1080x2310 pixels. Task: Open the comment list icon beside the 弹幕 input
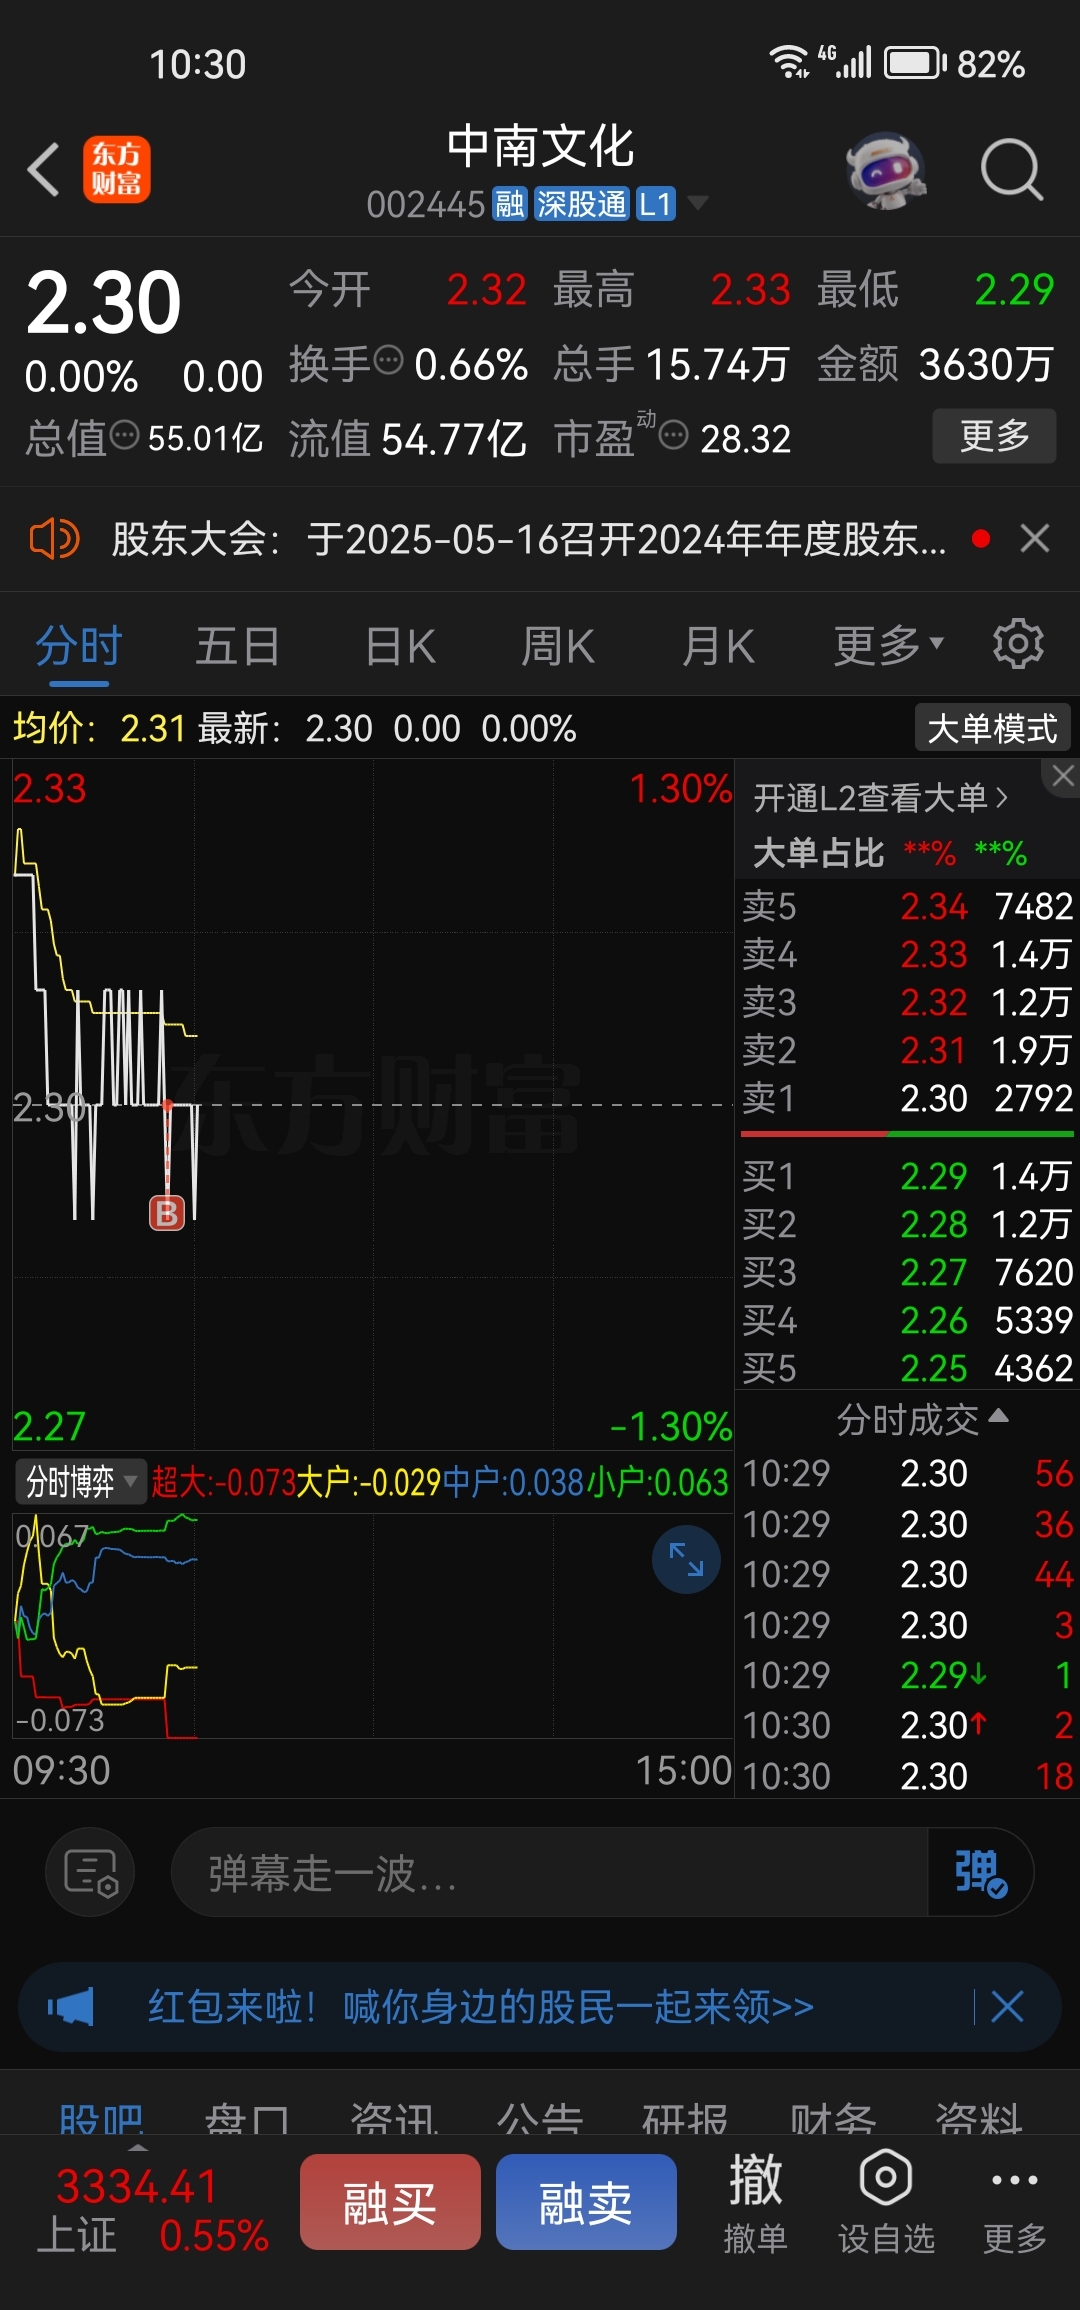(91, 1872)
